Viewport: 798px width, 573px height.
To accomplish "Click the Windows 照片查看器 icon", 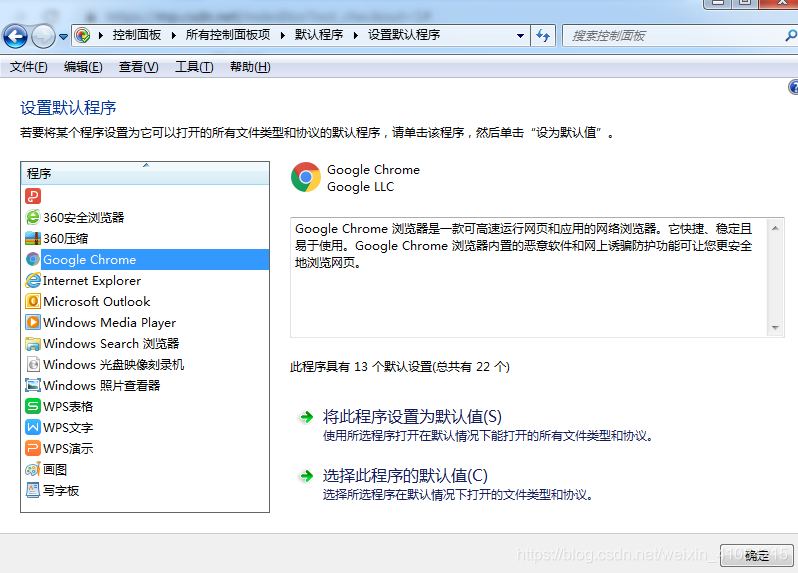I will pos(33,385).
